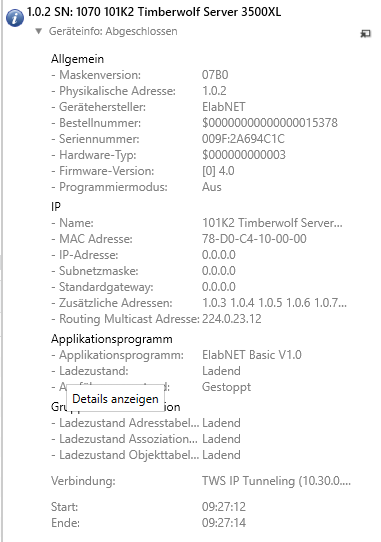Click the ElabNET Basic V1.0 application value

click(252, 355)
